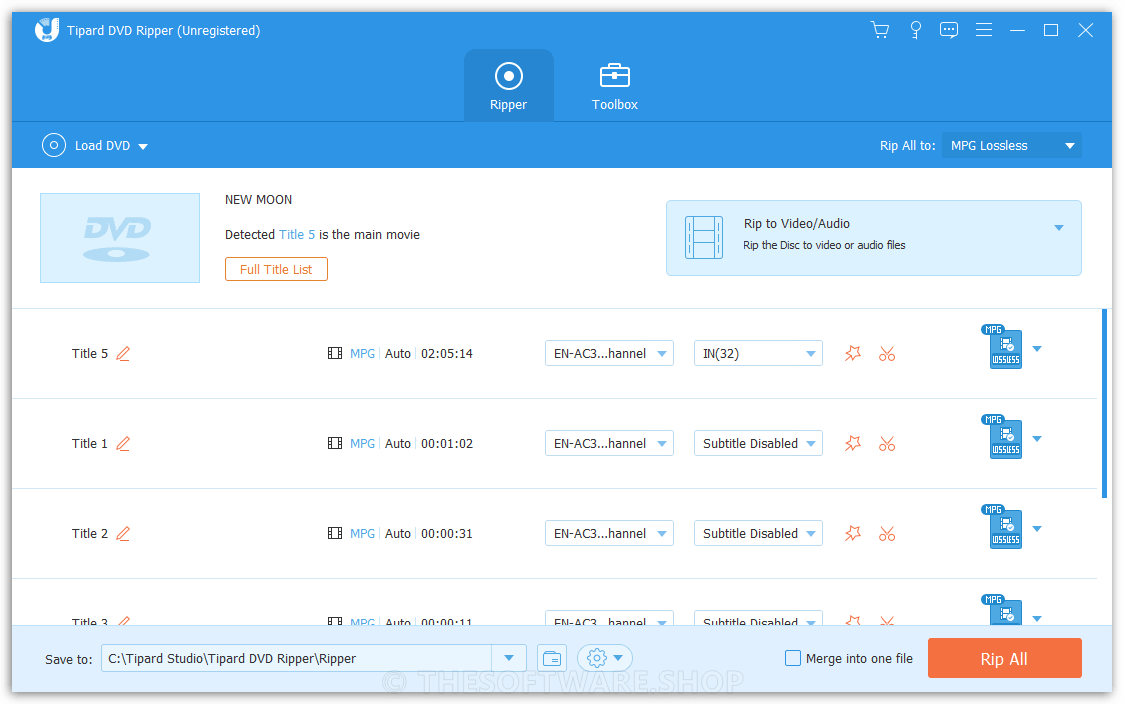Open the output folder browse icon
The image size is (1124, 704).
coord(552,658)
